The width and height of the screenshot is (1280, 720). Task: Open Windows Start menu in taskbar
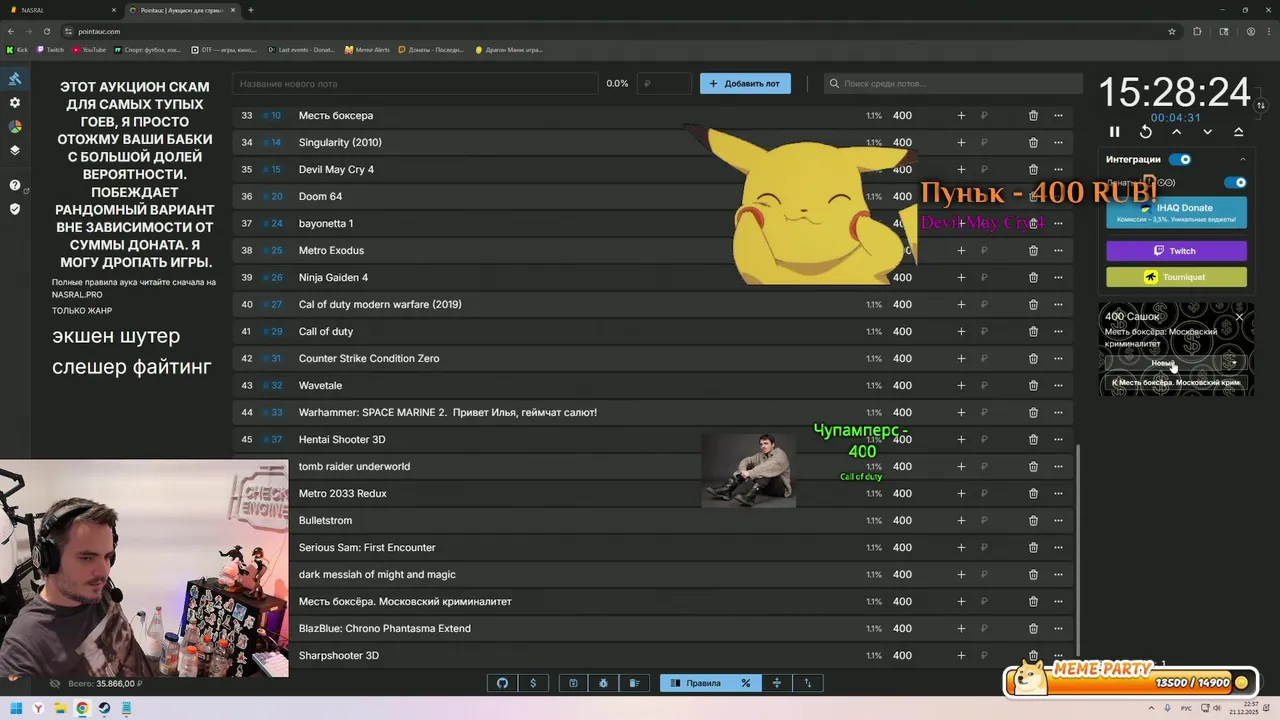point(17,708)
